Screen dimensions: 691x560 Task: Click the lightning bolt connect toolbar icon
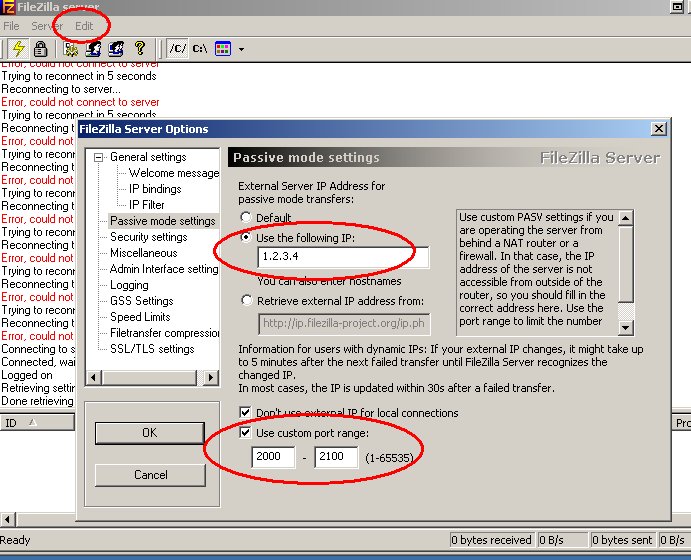pyautogui.click(x=18, y=48)
